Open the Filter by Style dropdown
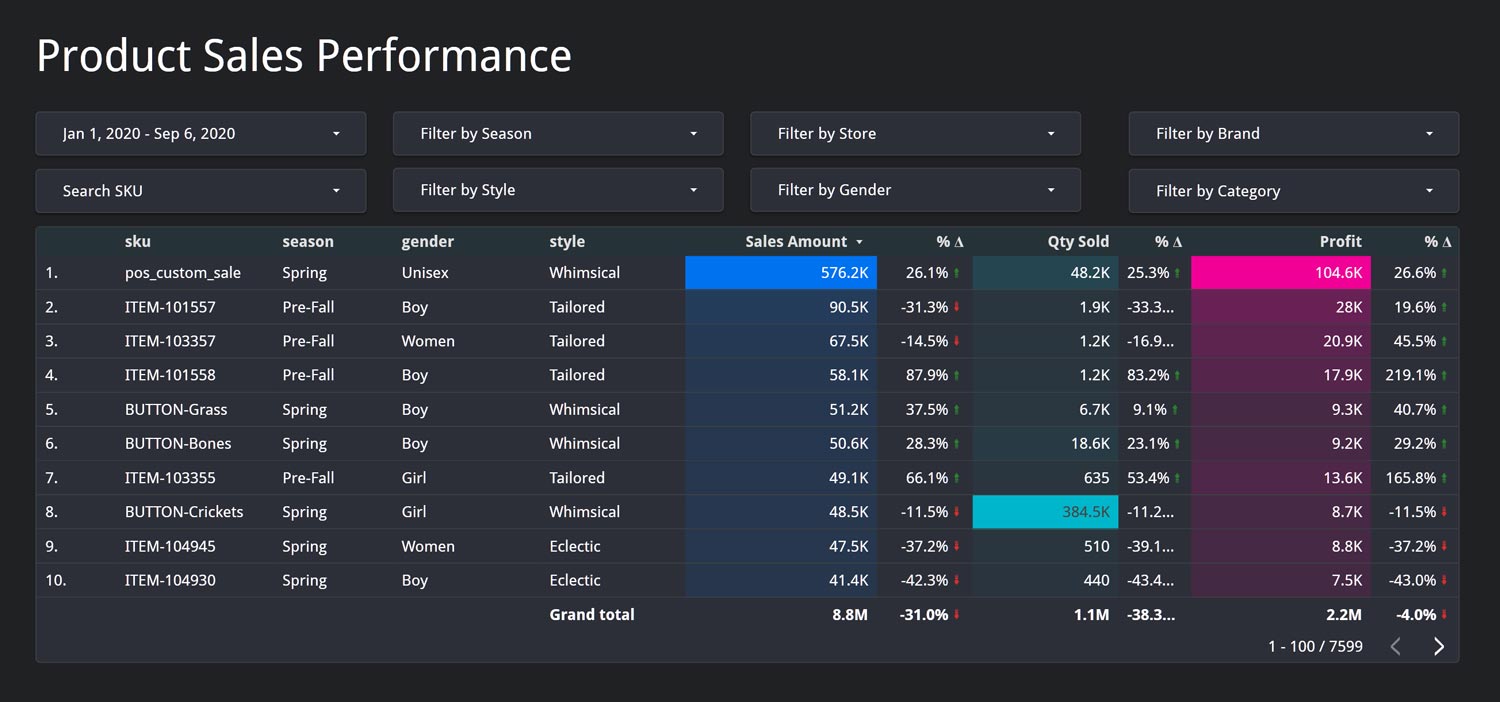Screen dimensions: 1500x702 click(x=558, y=190)
